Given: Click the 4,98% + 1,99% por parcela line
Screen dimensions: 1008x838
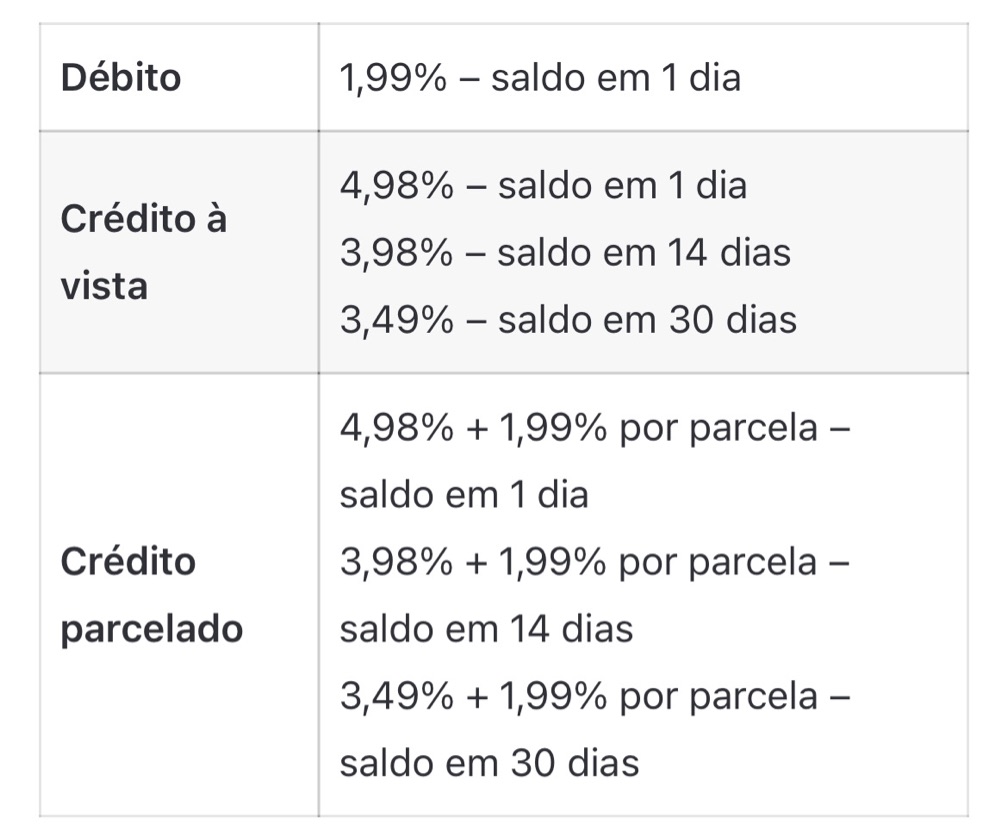Looking at the screenshot, I should point(595,428).
